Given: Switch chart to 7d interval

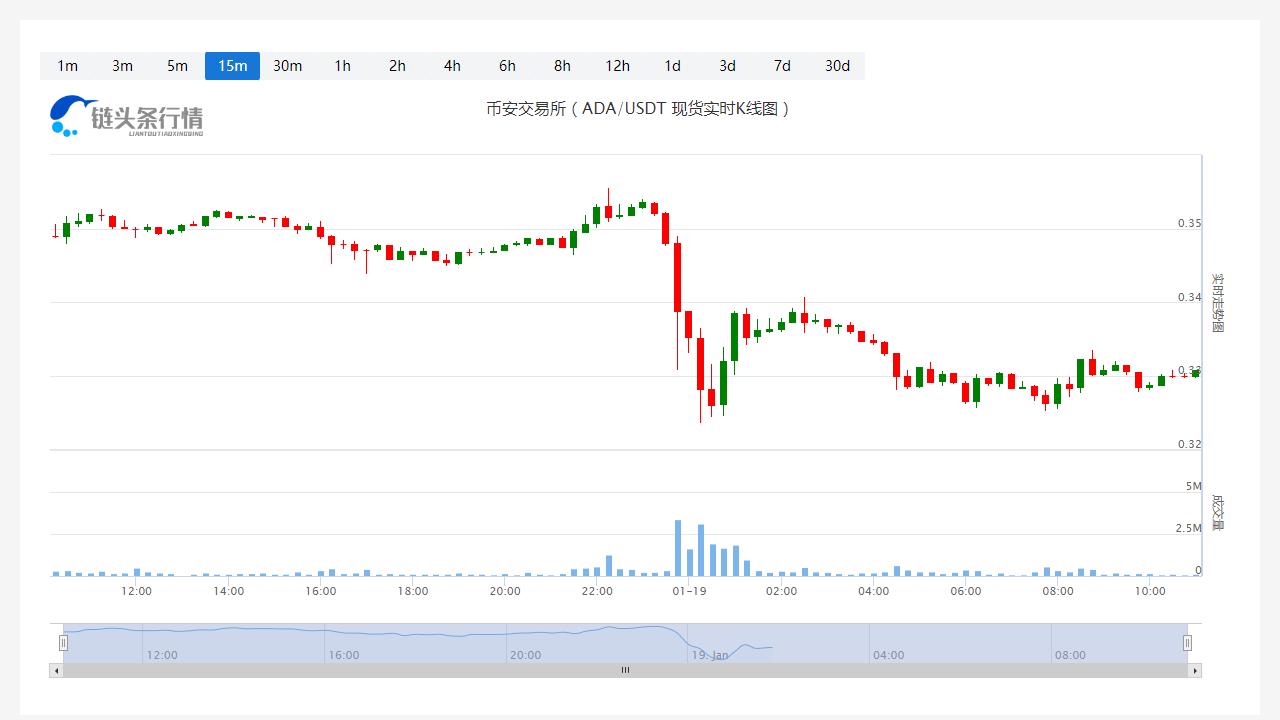Looking at the screenshot, I should 782,66.
